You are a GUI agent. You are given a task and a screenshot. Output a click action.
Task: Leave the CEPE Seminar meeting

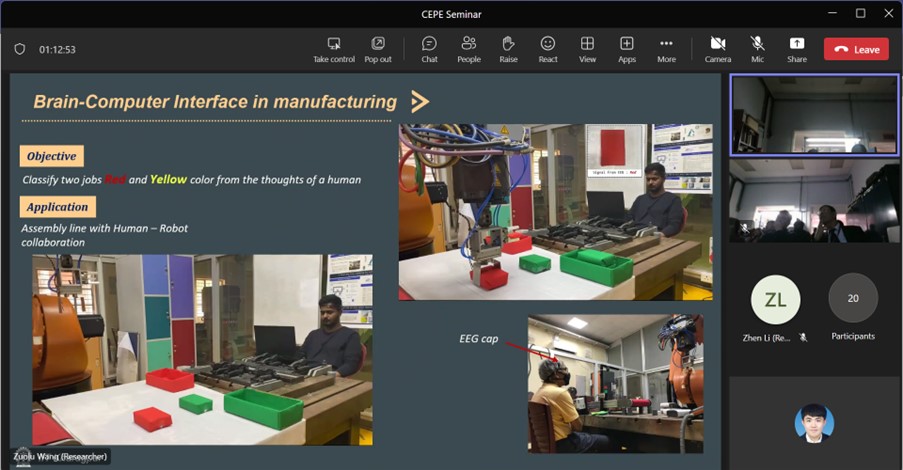856,49
